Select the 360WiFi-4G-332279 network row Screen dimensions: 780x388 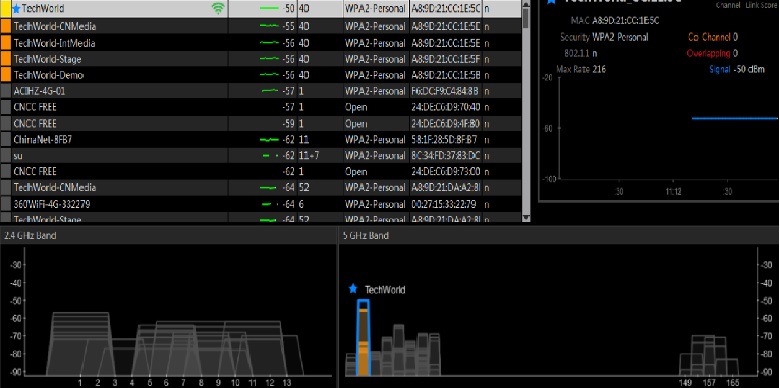click(261, 204)
